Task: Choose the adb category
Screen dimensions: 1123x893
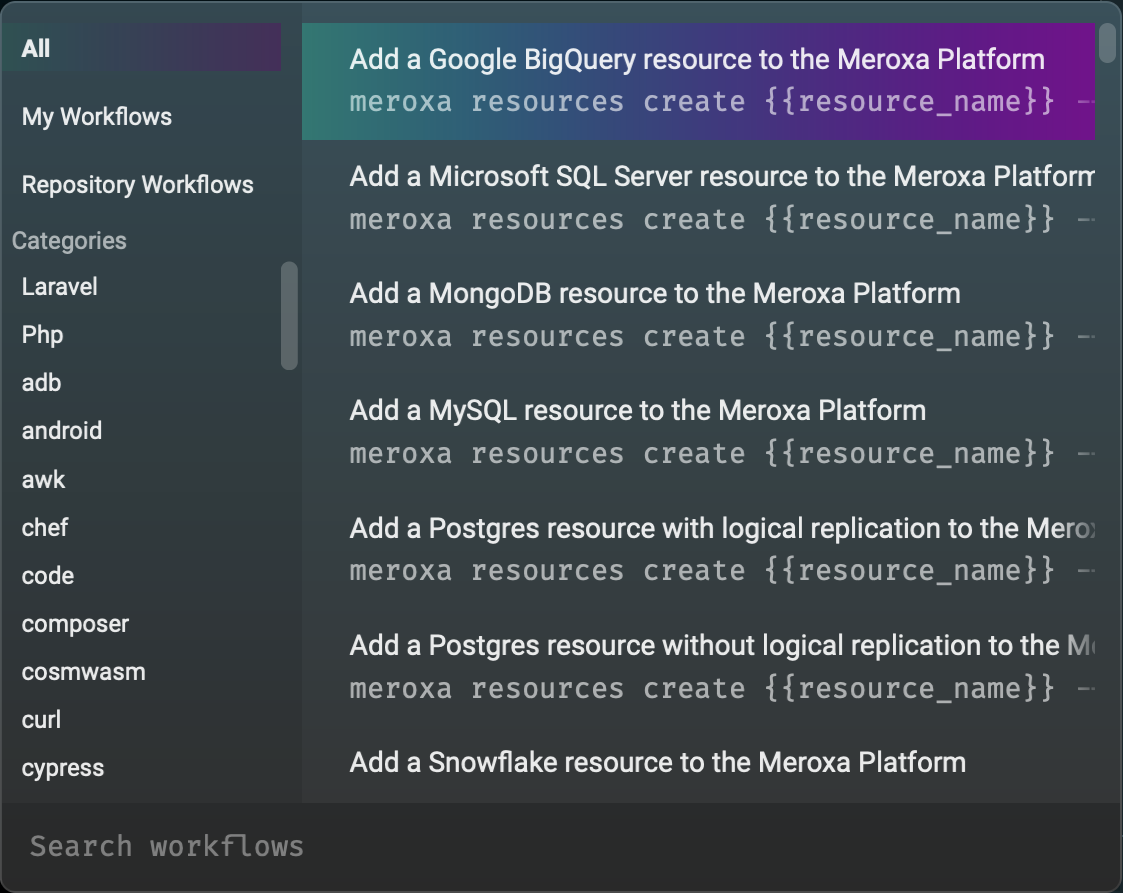Action: pyautogui.click(x=42, y=383)
